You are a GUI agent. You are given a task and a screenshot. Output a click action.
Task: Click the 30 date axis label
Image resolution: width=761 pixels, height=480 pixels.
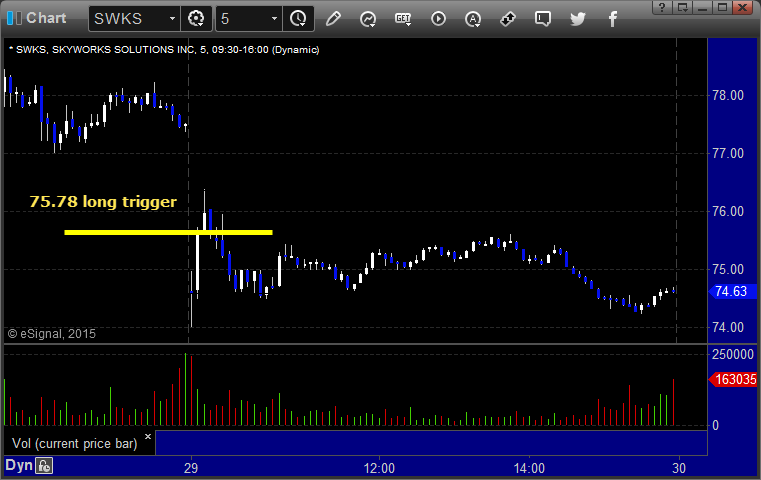click(679, 468)
